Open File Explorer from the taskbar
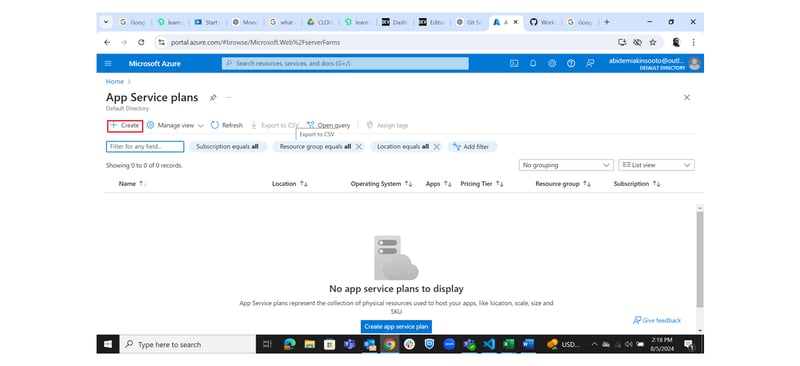The height and width of the screenshot is (366, 800). [309, 345]
